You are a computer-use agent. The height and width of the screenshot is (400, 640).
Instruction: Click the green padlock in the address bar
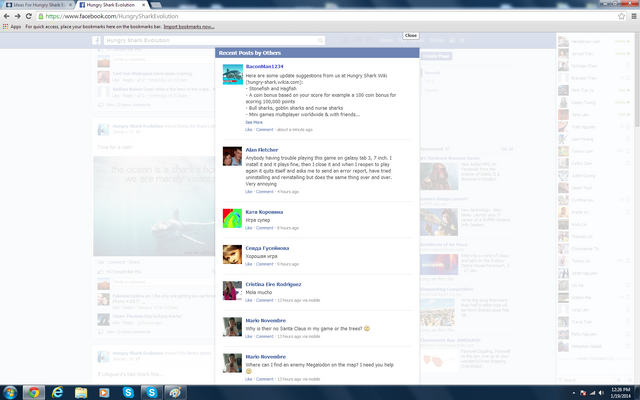(x=41, y=16)
